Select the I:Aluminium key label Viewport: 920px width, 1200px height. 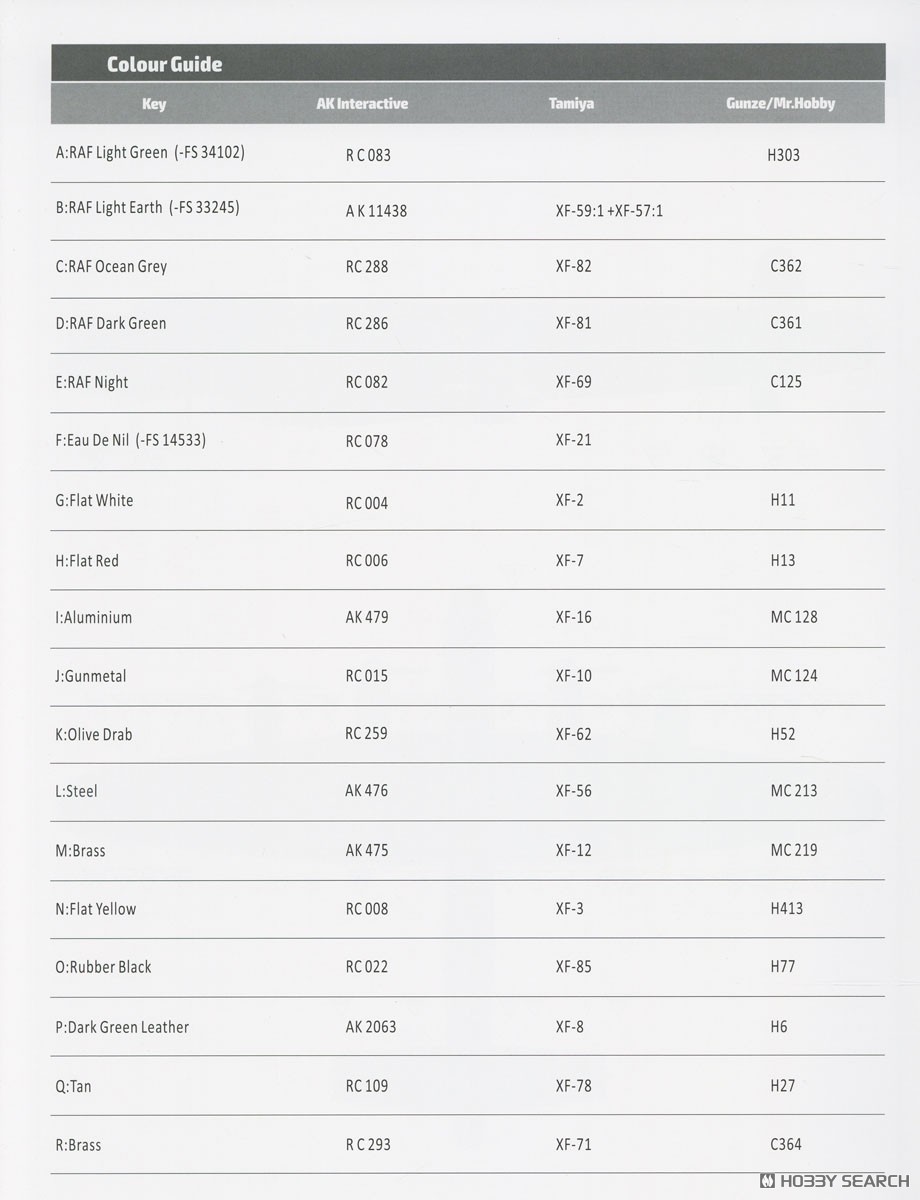tap(94, 617)
